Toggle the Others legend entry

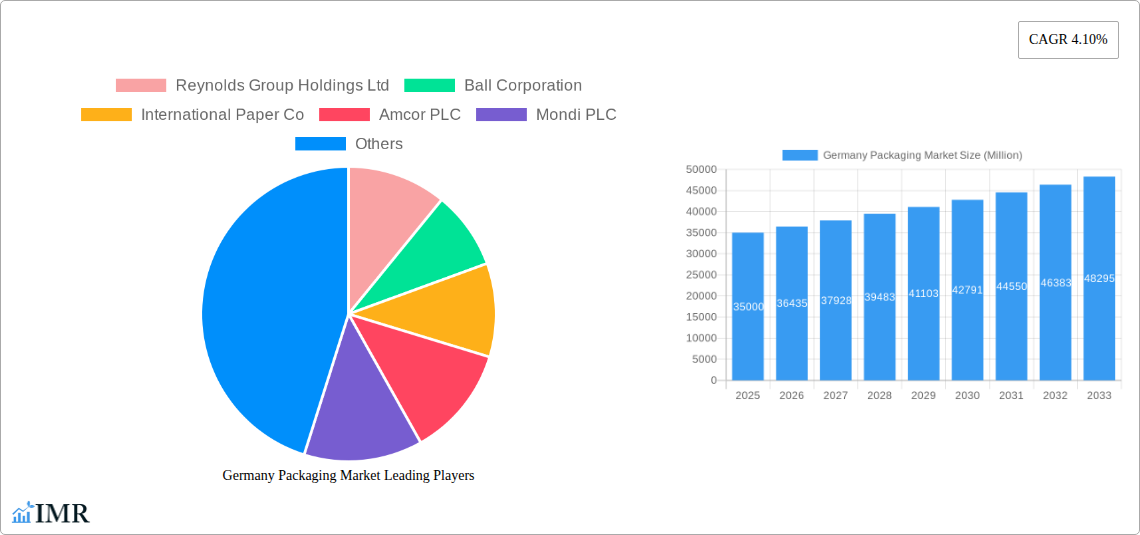(349, 144)
